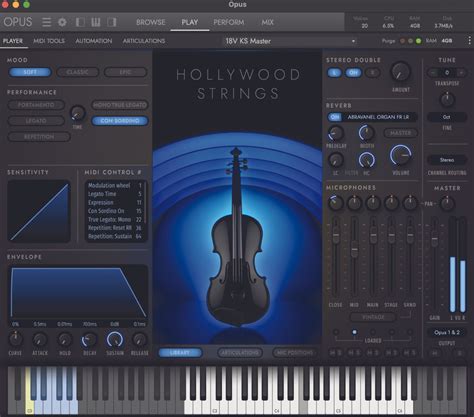Toggle Mono True Legato
Screen dimensions: 474x417
[x=120, y=105]
